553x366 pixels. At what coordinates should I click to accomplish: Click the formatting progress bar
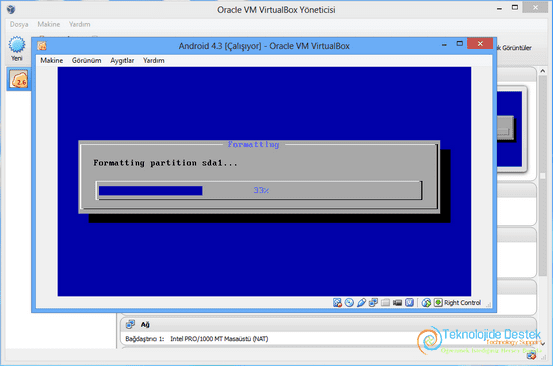[259, 190]
